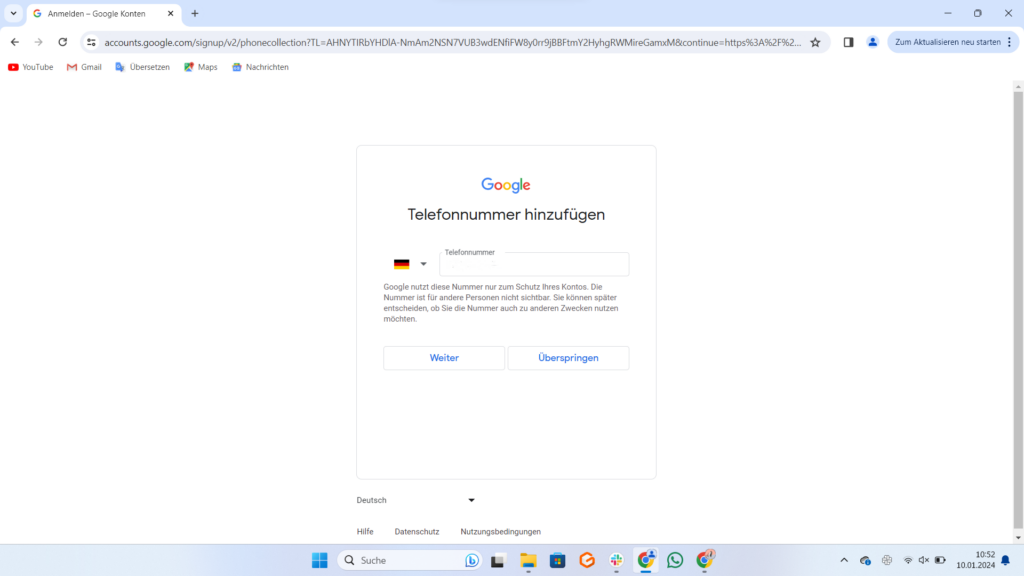Click the Weiter button

click(444, 358)
